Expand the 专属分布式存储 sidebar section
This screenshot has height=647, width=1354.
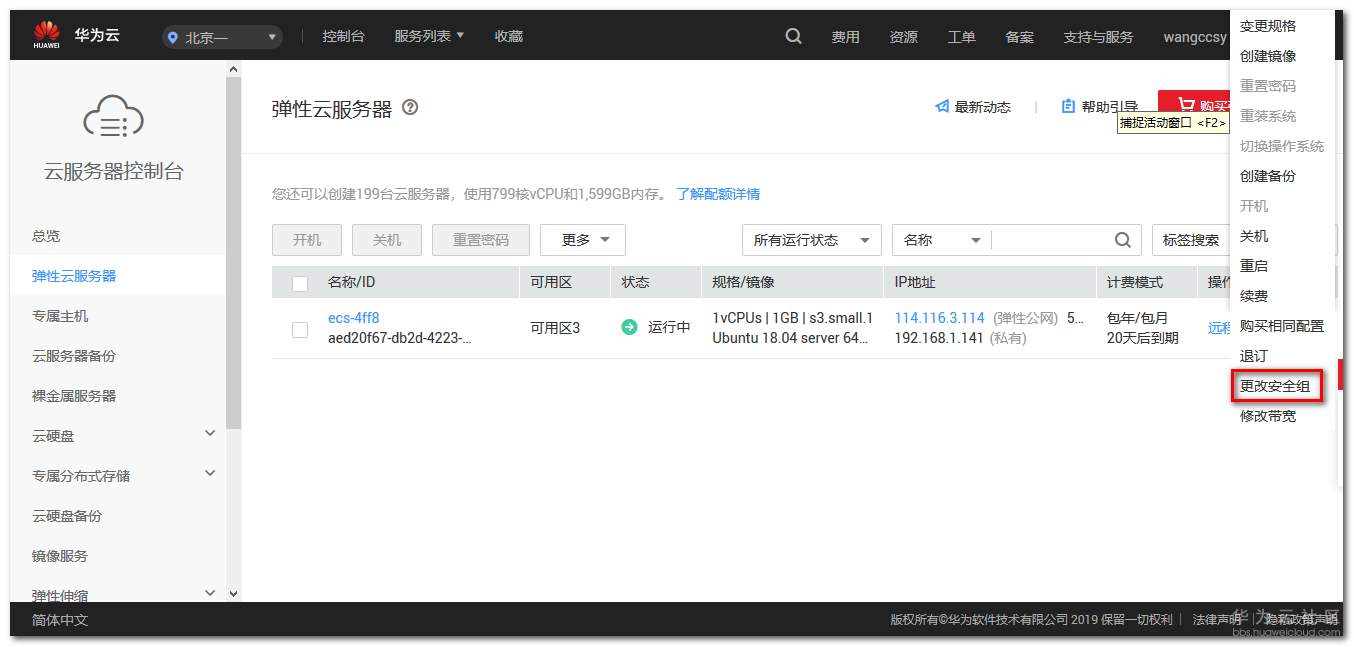[210, 473]
